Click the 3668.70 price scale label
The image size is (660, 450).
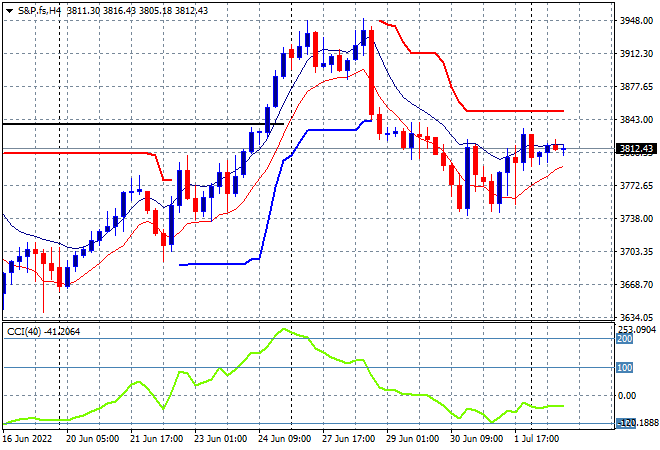pos(636,285)
